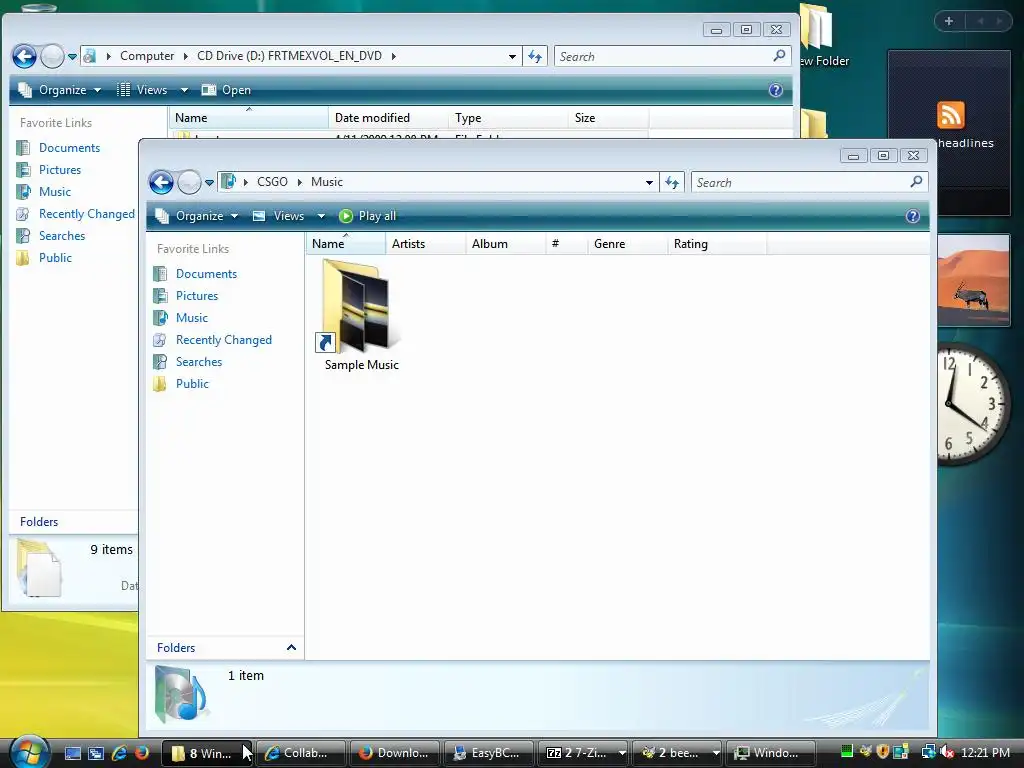The height and width of the screenshot is (768, 1024).
Task: Open Pictures in CD Drive window sidebar
Action: pyautogui.click(x=59, y=170)
